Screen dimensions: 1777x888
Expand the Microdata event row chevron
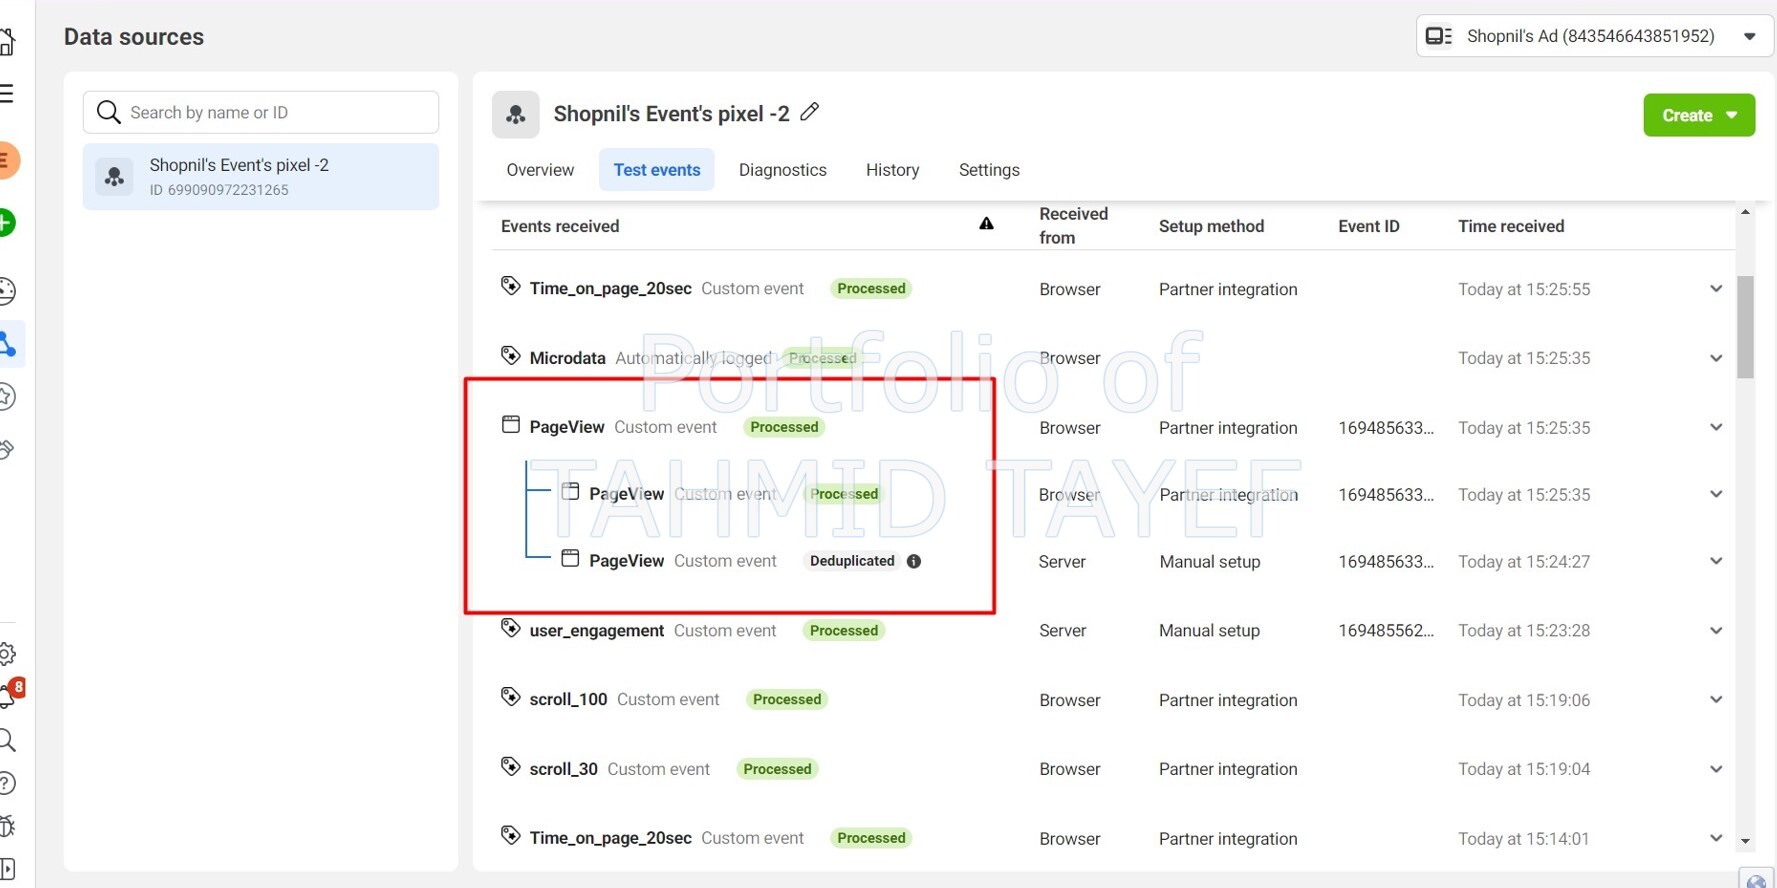[1716, 358]
